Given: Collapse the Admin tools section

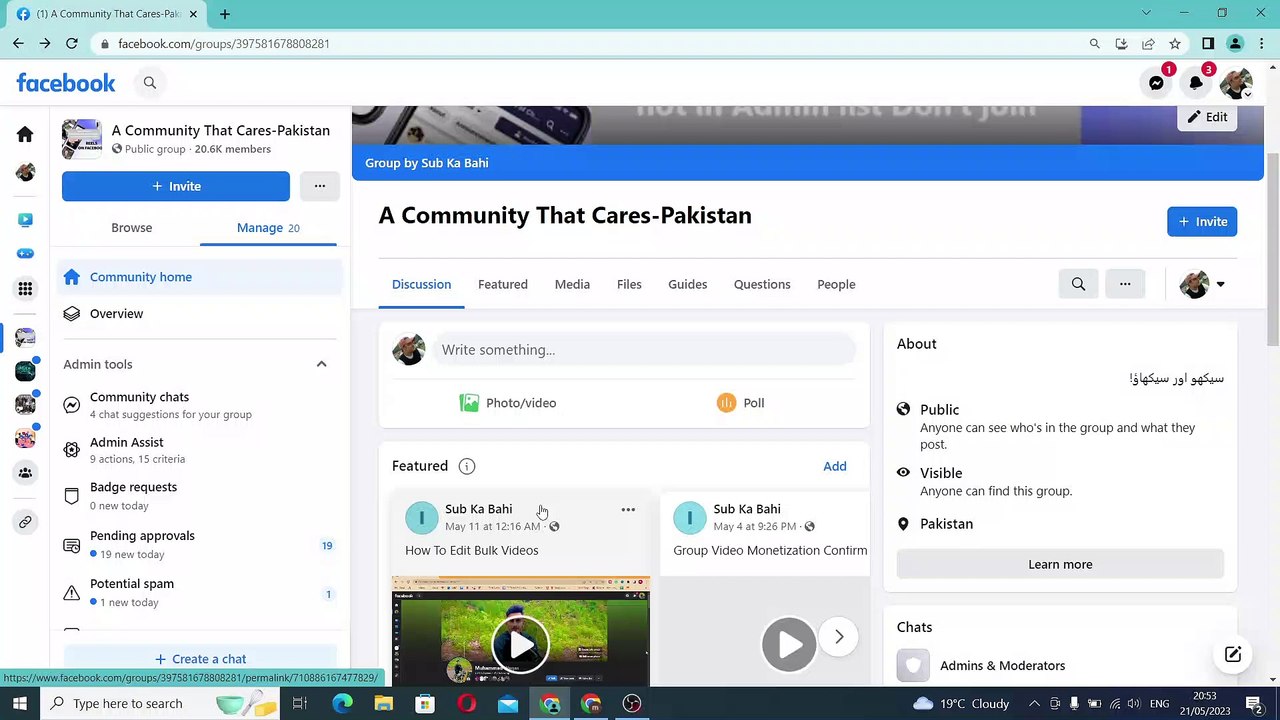Looking at the screenshot, I should pyautogui.click(x=321, y=364).
